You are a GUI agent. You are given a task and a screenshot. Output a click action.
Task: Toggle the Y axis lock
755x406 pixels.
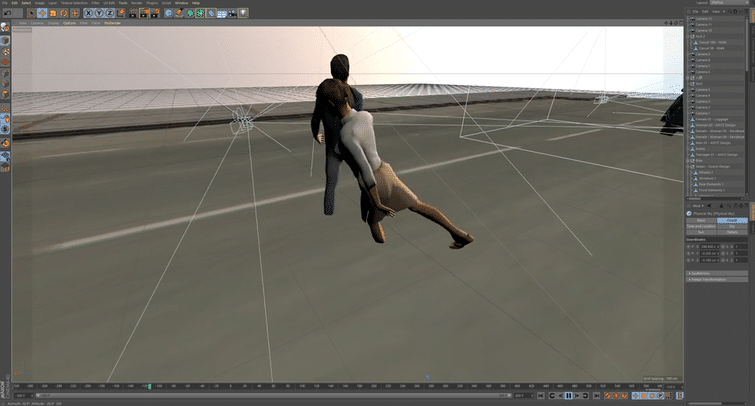coord(99,13)
